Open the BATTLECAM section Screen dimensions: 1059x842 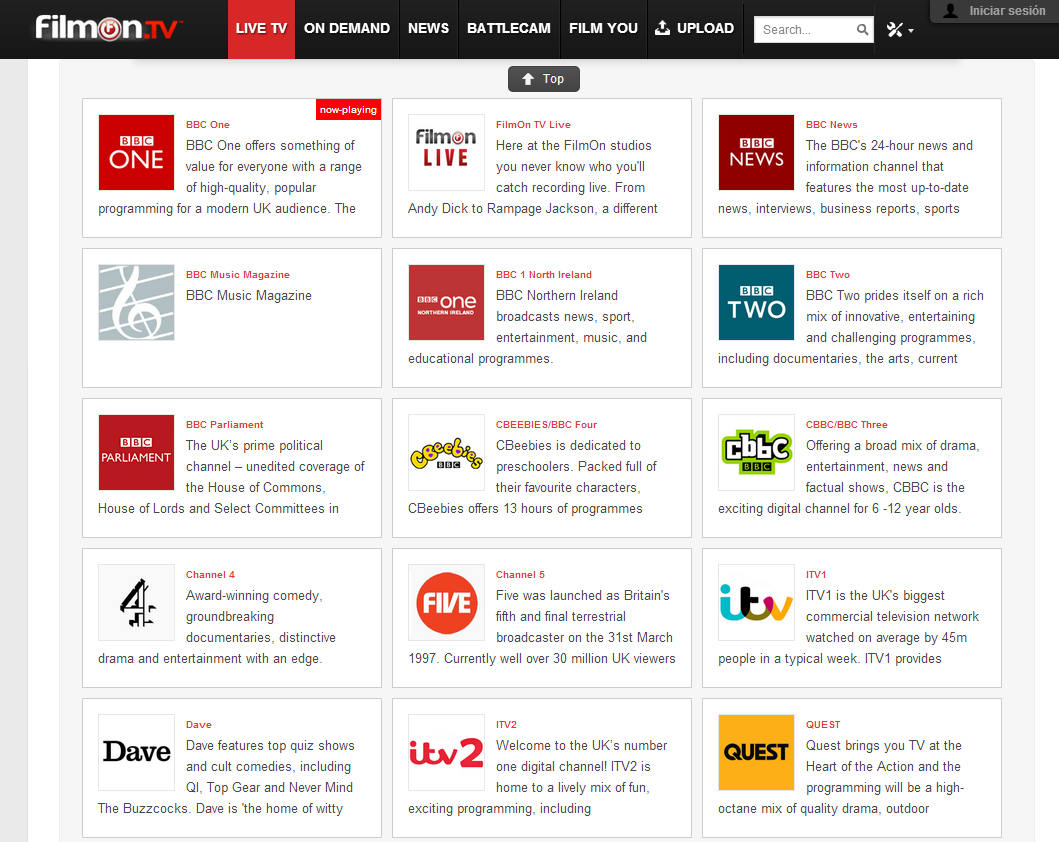pos(509,29)
